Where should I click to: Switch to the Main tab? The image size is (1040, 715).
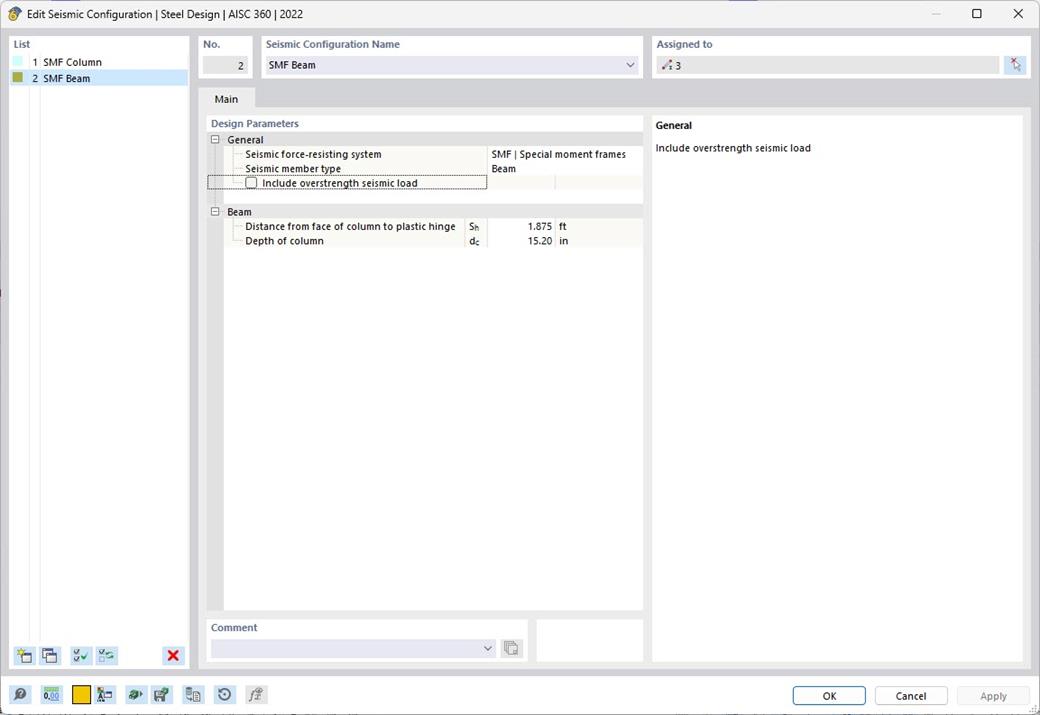tap(226, 98)
